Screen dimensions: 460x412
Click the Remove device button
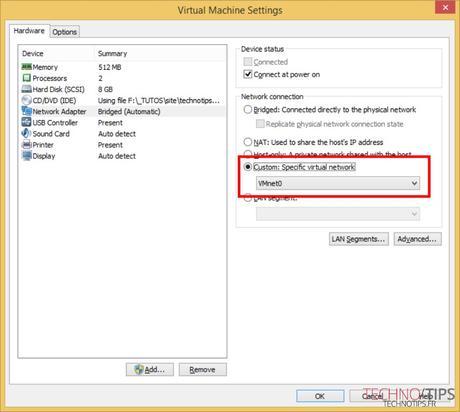point(203,369)
